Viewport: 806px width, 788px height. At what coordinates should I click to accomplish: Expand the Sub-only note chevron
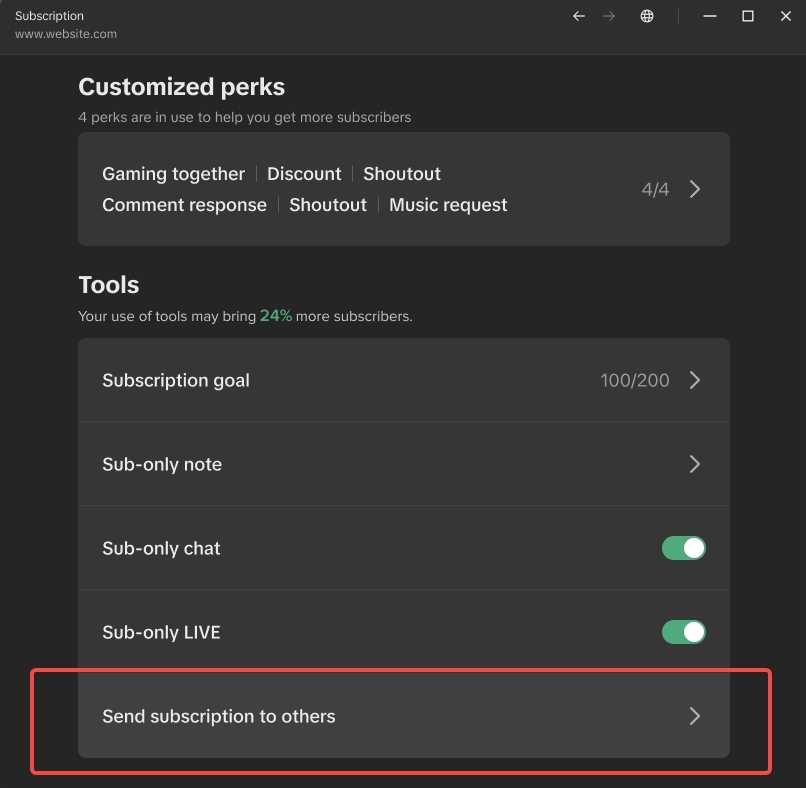[695, 464]
